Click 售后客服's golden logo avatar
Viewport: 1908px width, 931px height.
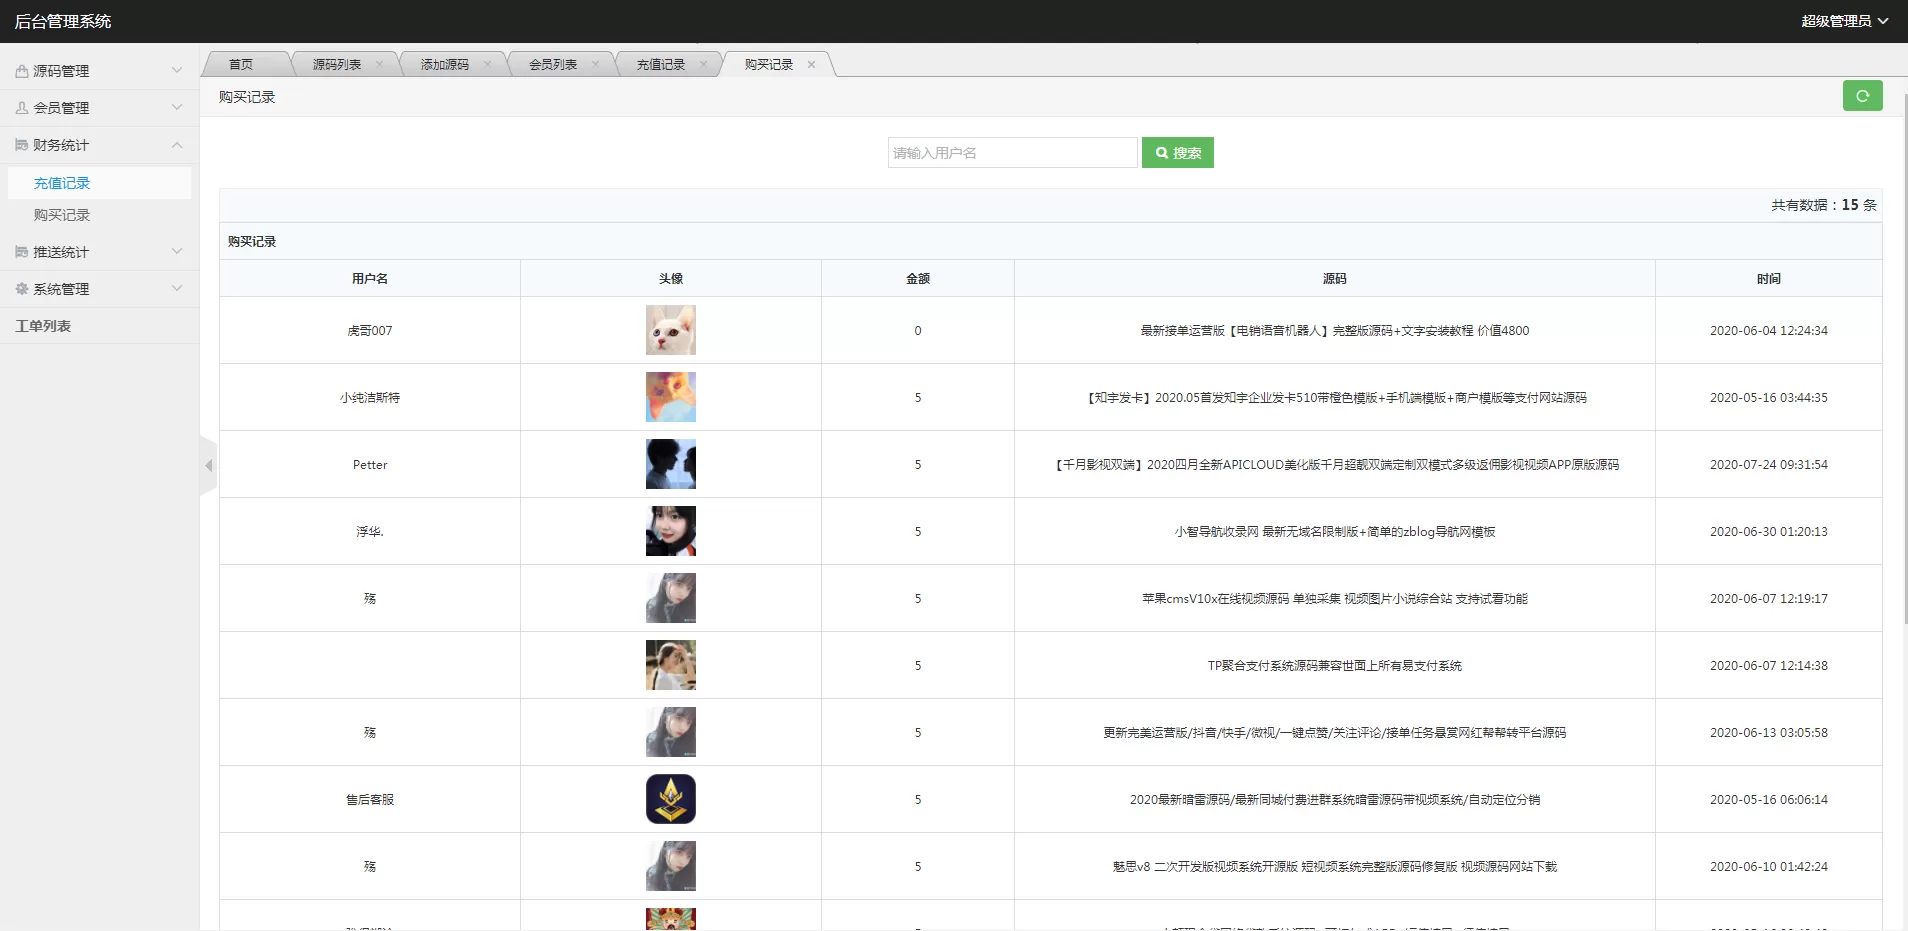(670, 799)
